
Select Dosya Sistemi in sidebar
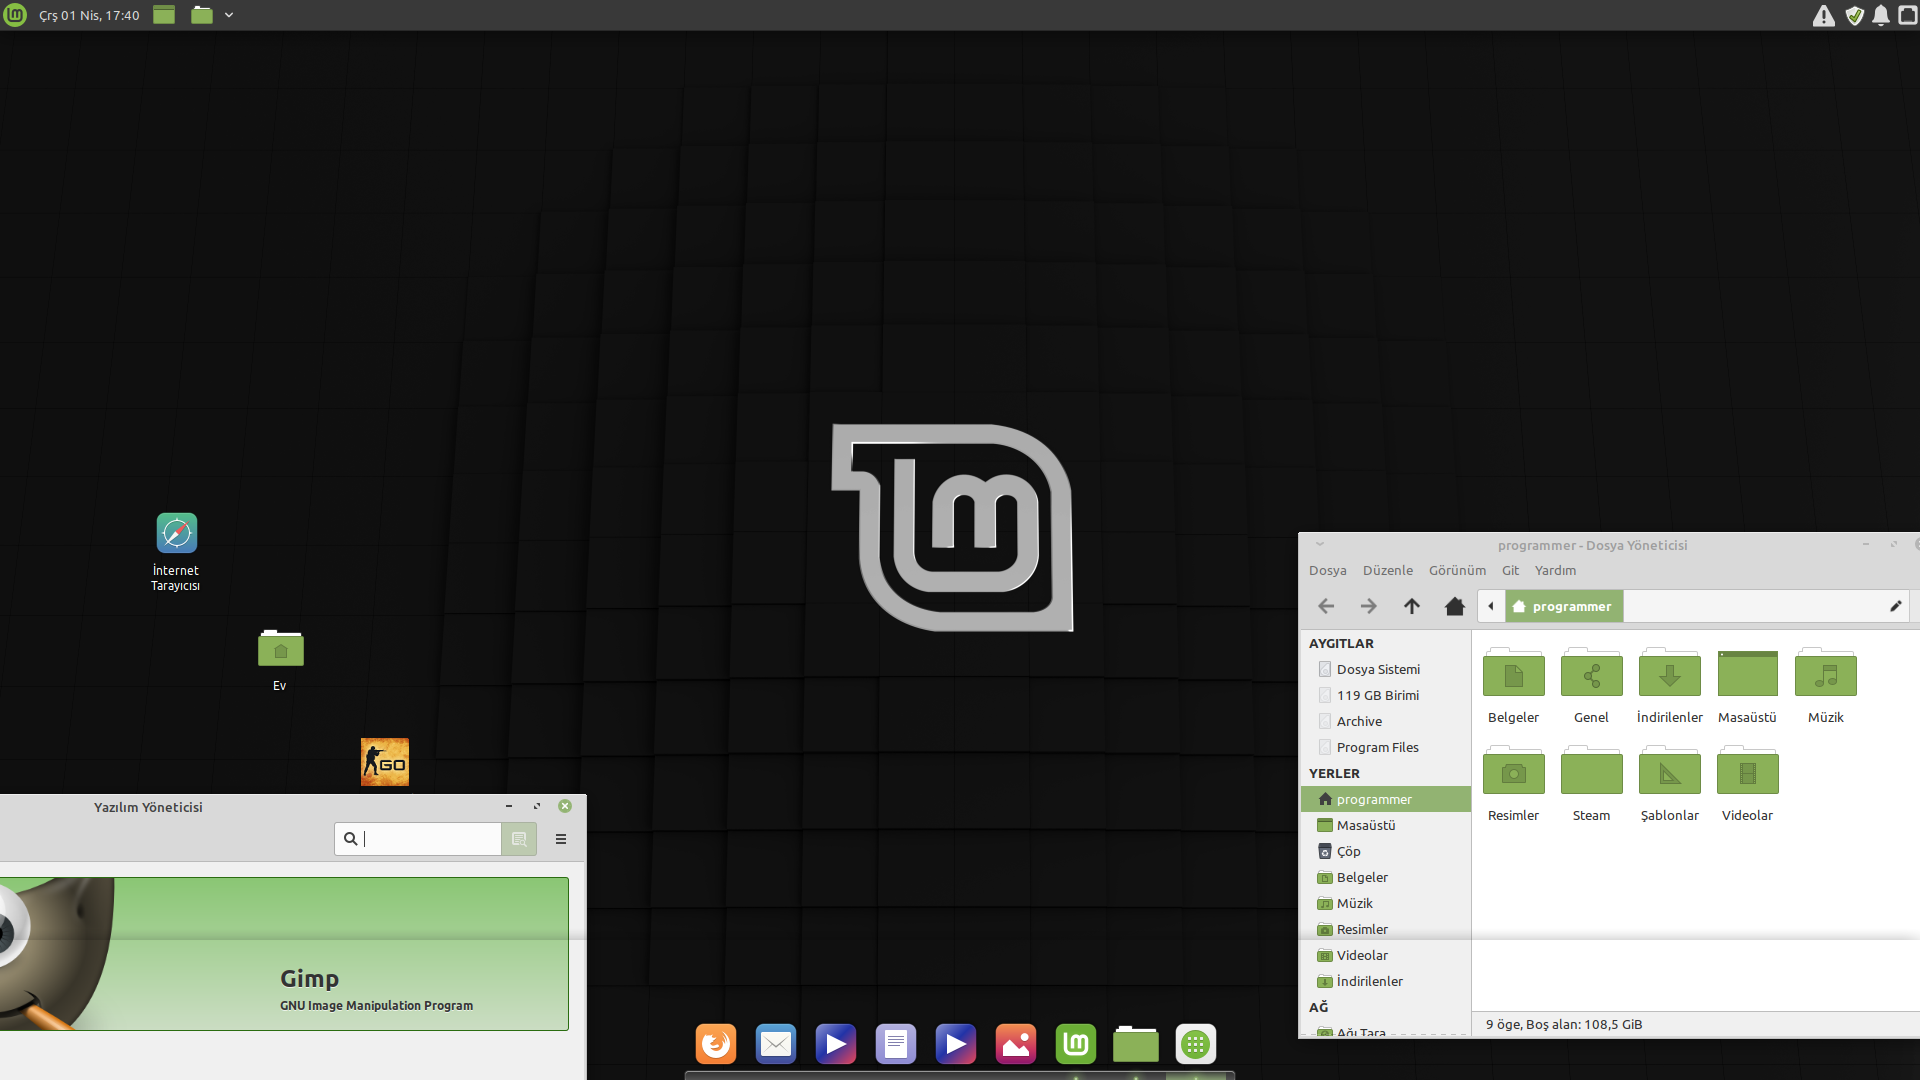point(1386,670)
